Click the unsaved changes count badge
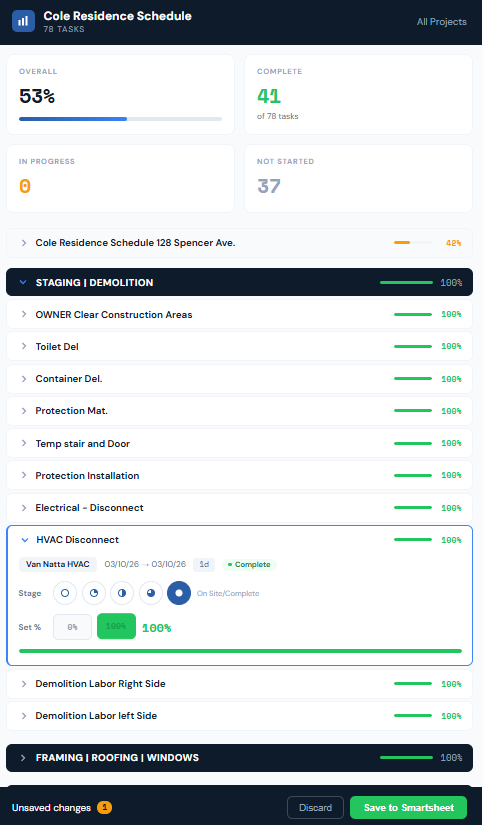Screen dimensions: 484x825 [x=104, y=807]
